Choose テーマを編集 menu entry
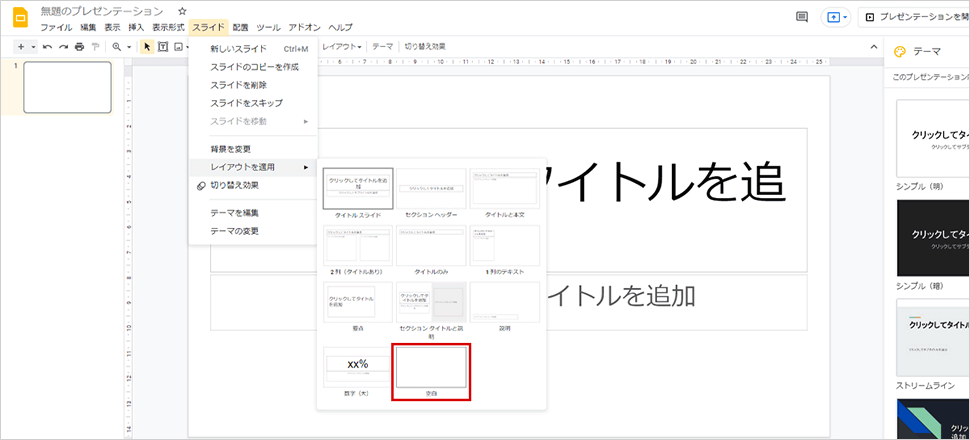 pyautogui.click(x=253, y=213)
